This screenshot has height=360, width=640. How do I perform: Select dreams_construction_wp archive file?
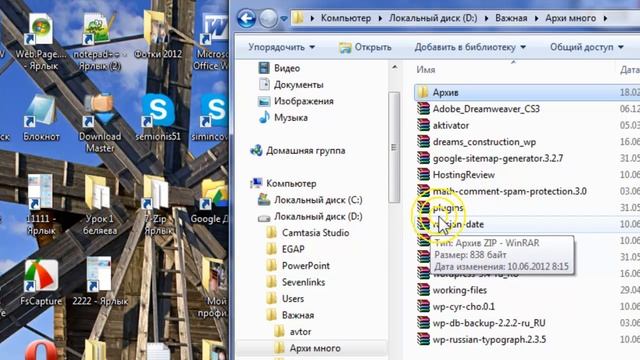pos(477,142)
